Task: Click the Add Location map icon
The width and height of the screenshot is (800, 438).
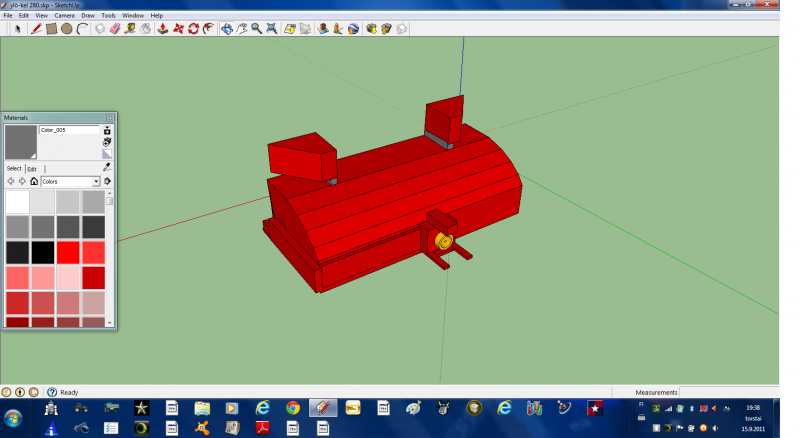Action: [290, 29]
